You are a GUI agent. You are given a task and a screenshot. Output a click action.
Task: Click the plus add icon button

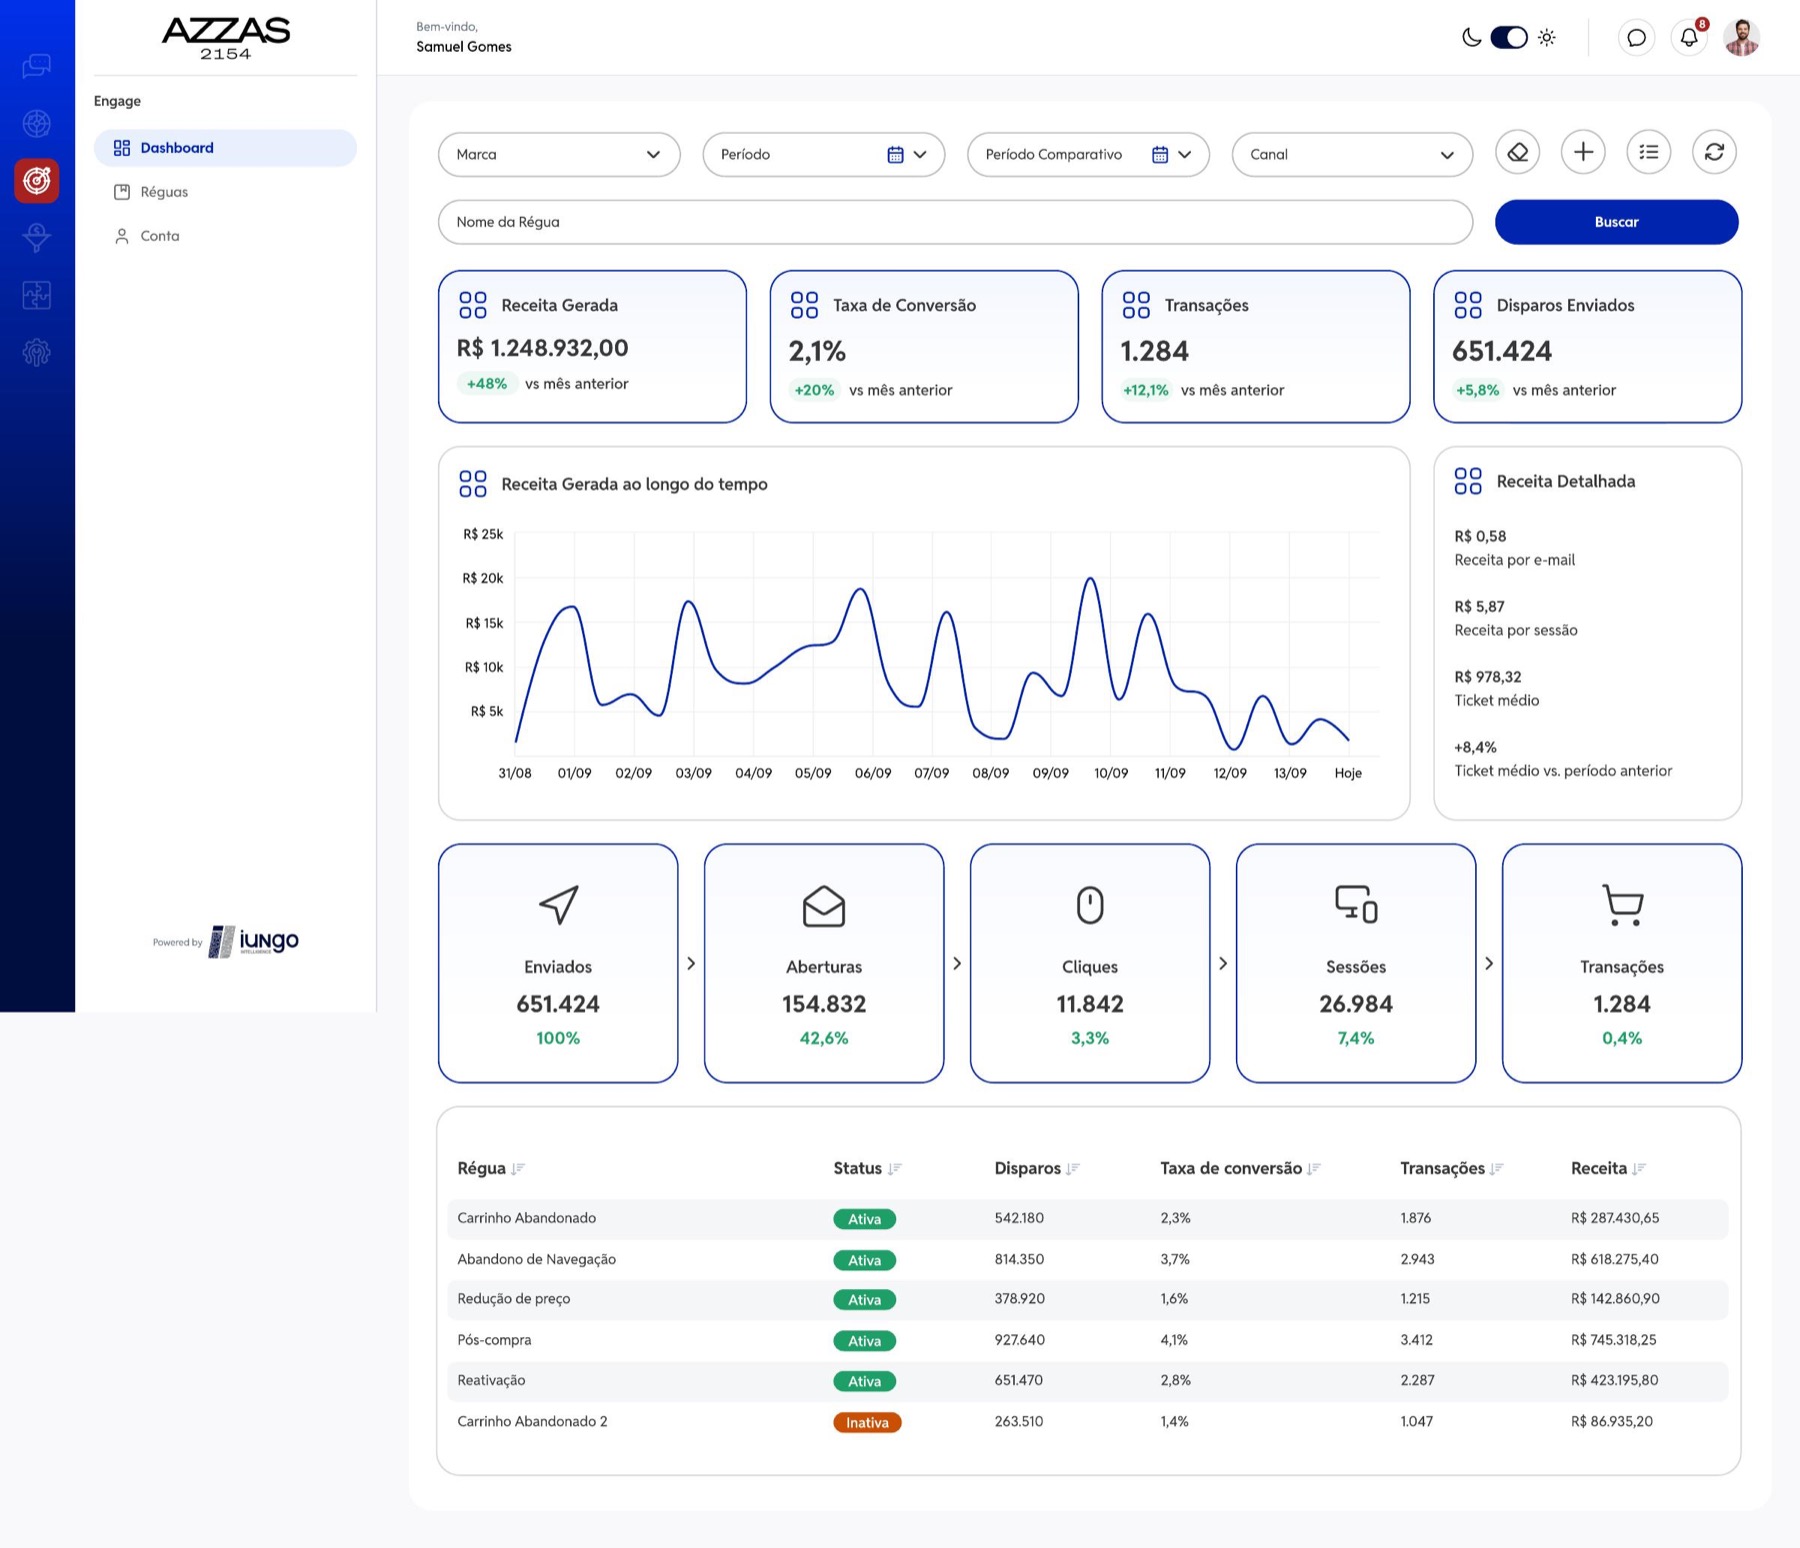(1583, 153)
